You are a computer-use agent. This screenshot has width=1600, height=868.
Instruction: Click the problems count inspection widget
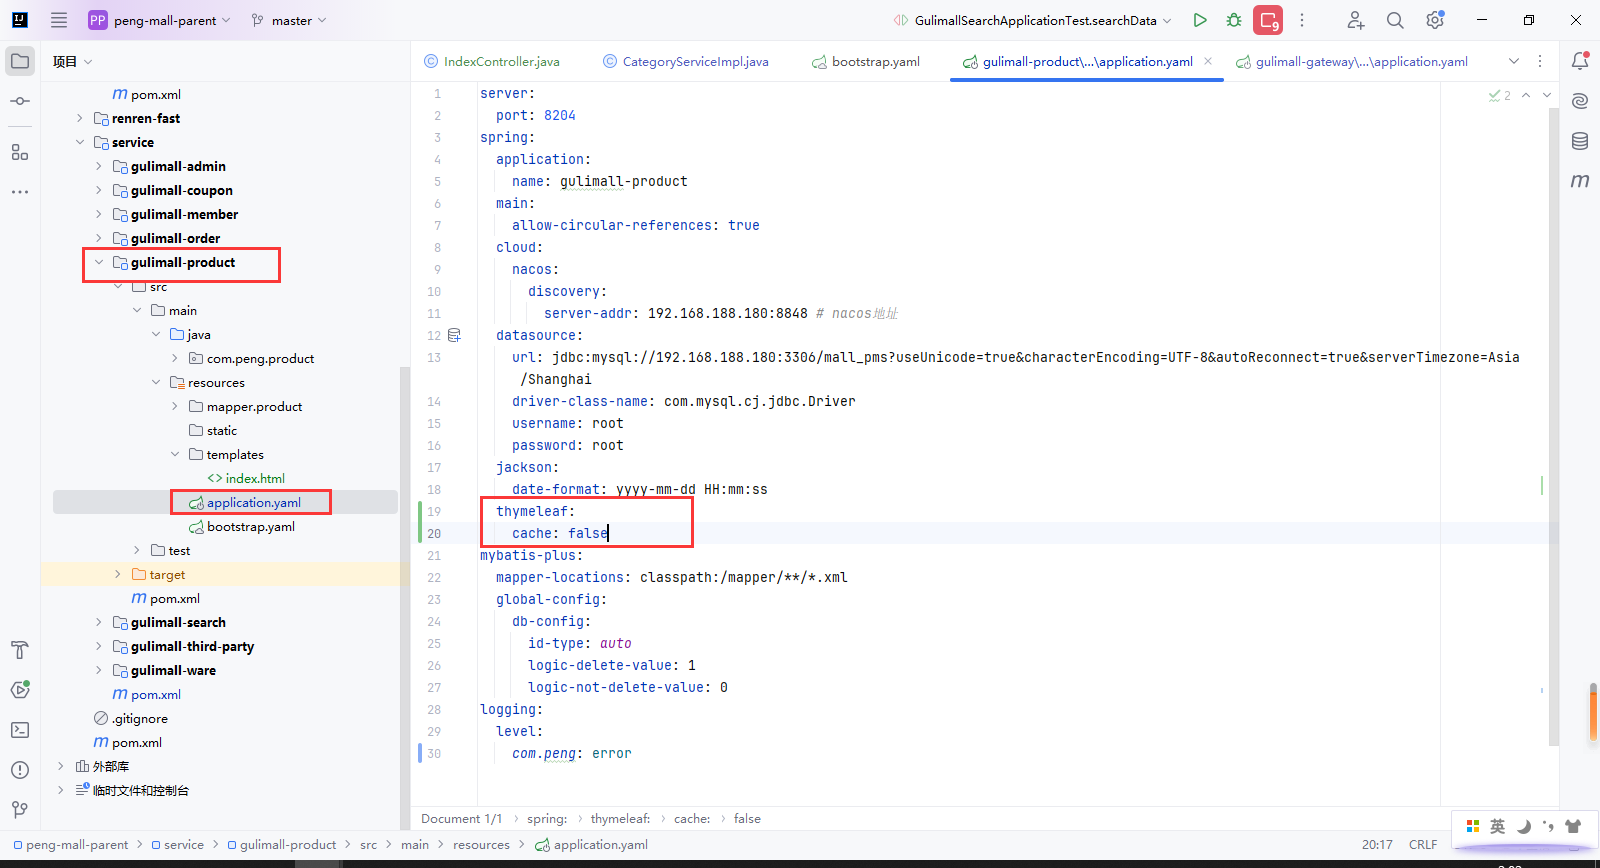(1499, 95)
